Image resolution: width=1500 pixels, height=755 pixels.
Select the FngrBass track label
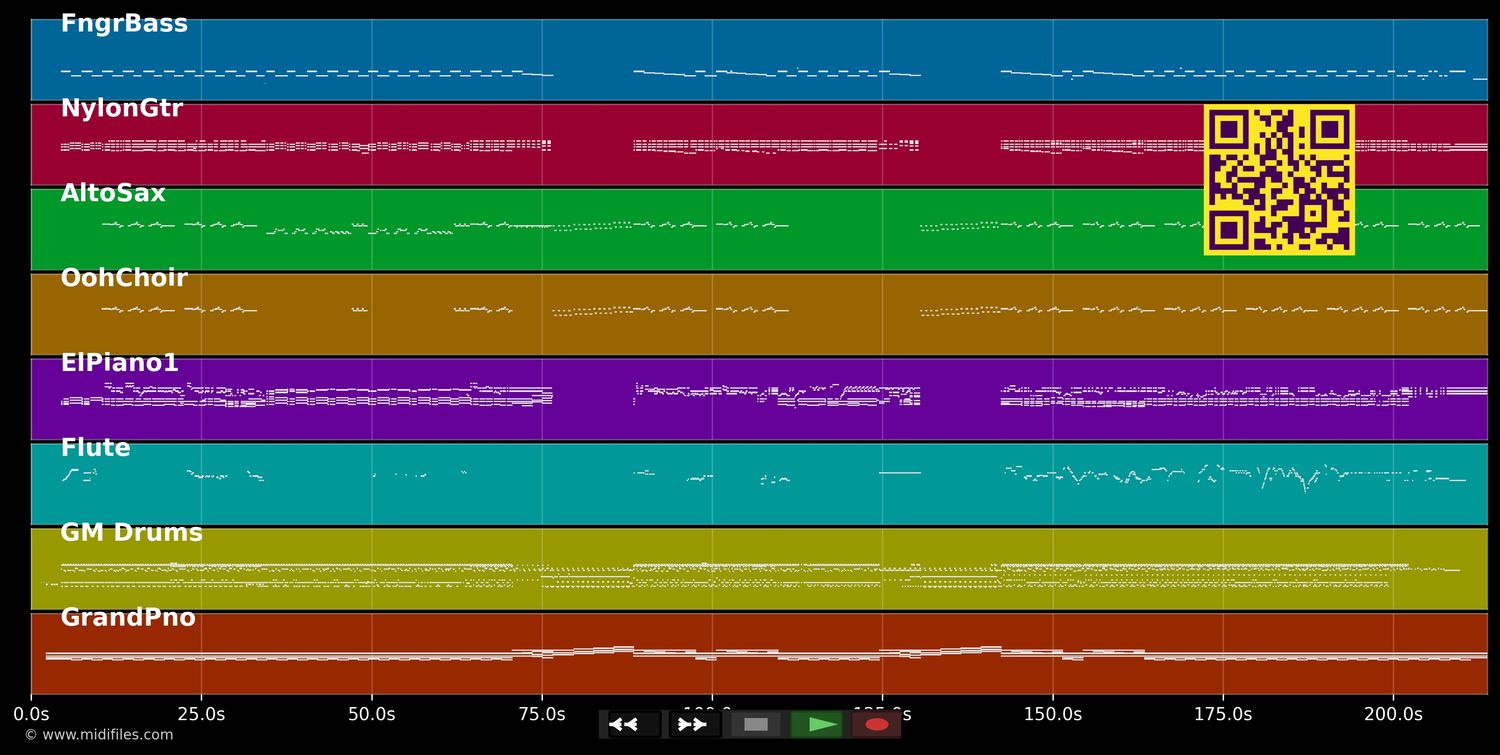click(124, 24)
